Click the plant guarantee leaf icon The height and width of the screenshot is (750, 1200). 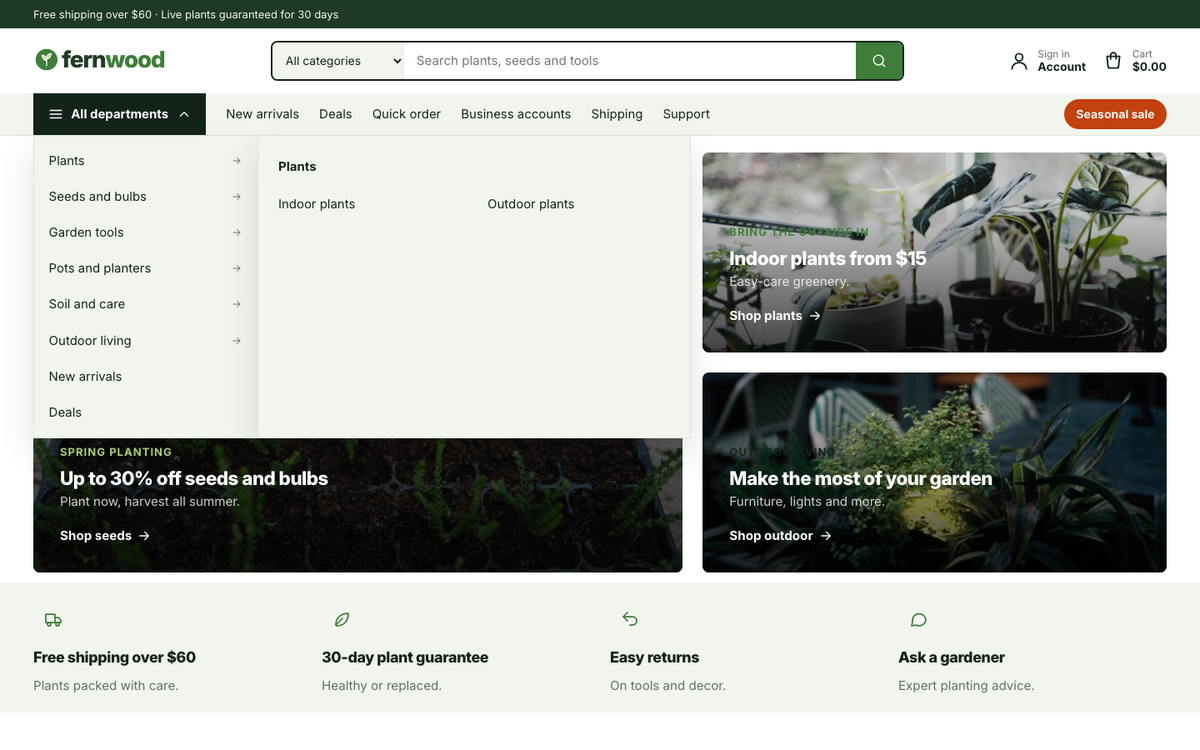click(x=342, y=620)
